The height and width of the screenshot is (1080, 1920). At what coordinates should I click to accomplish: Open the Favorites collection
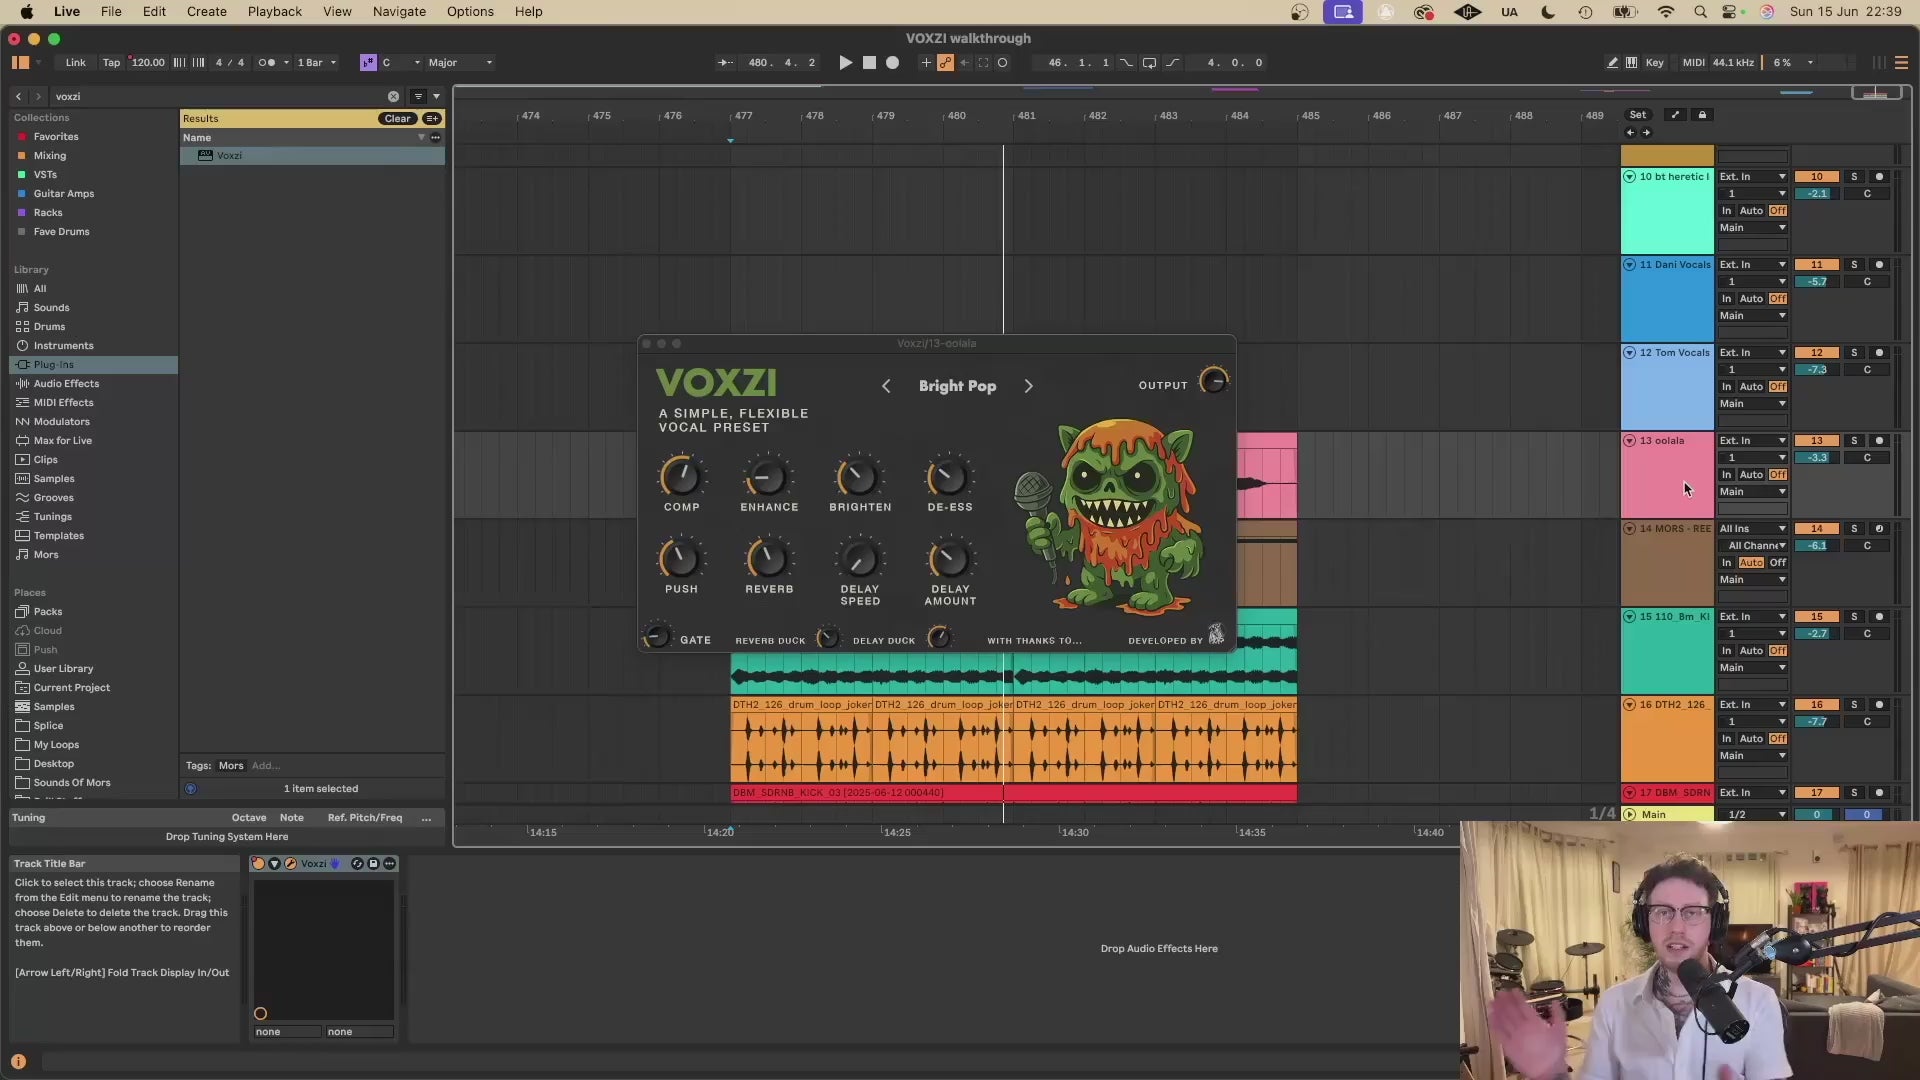(56, 136)
